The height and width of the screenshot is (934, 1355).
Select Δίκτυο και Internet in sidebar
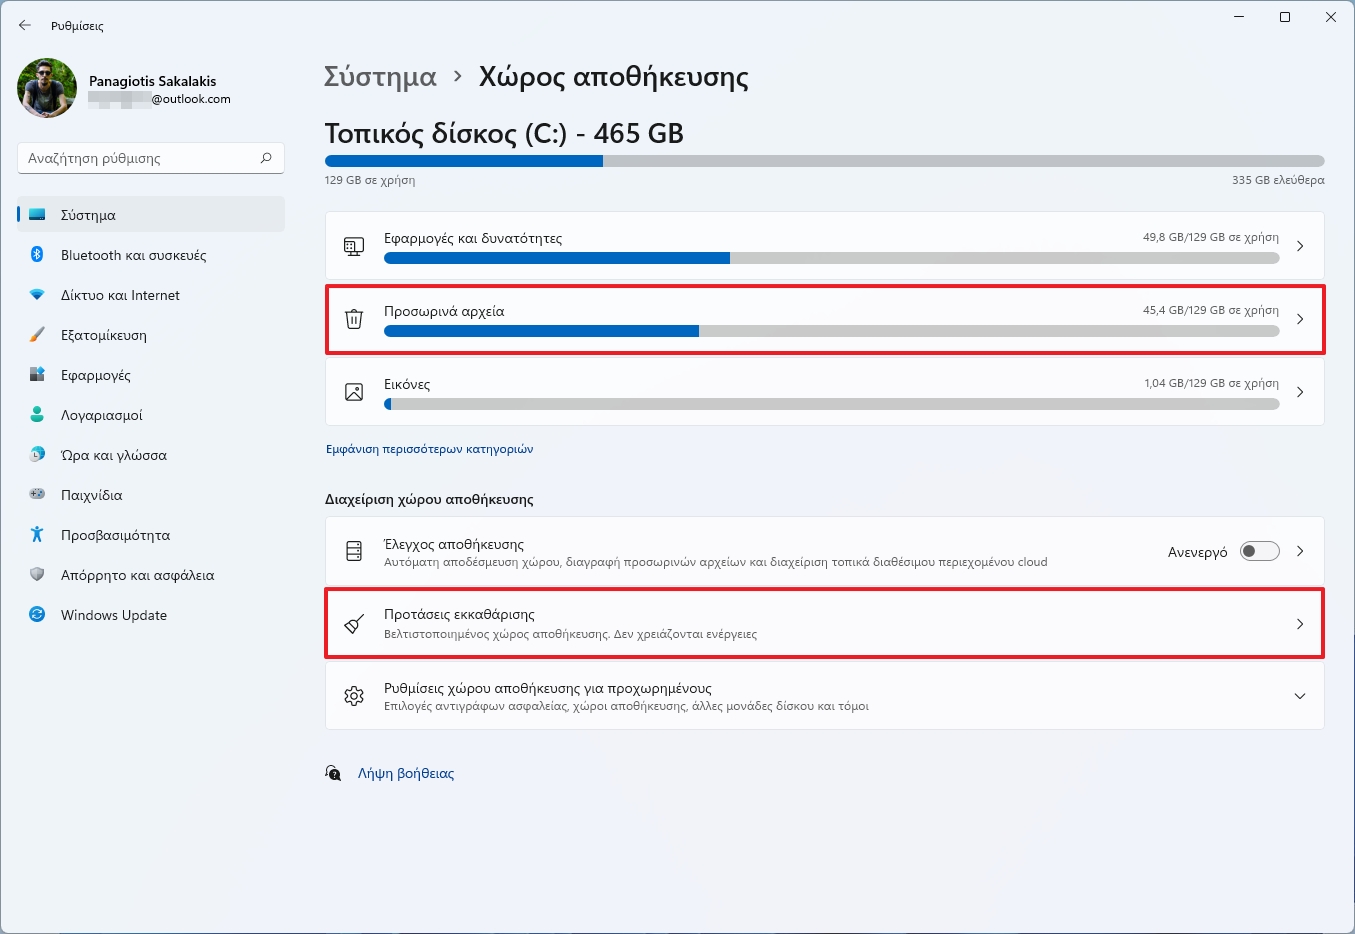[120, 295]
